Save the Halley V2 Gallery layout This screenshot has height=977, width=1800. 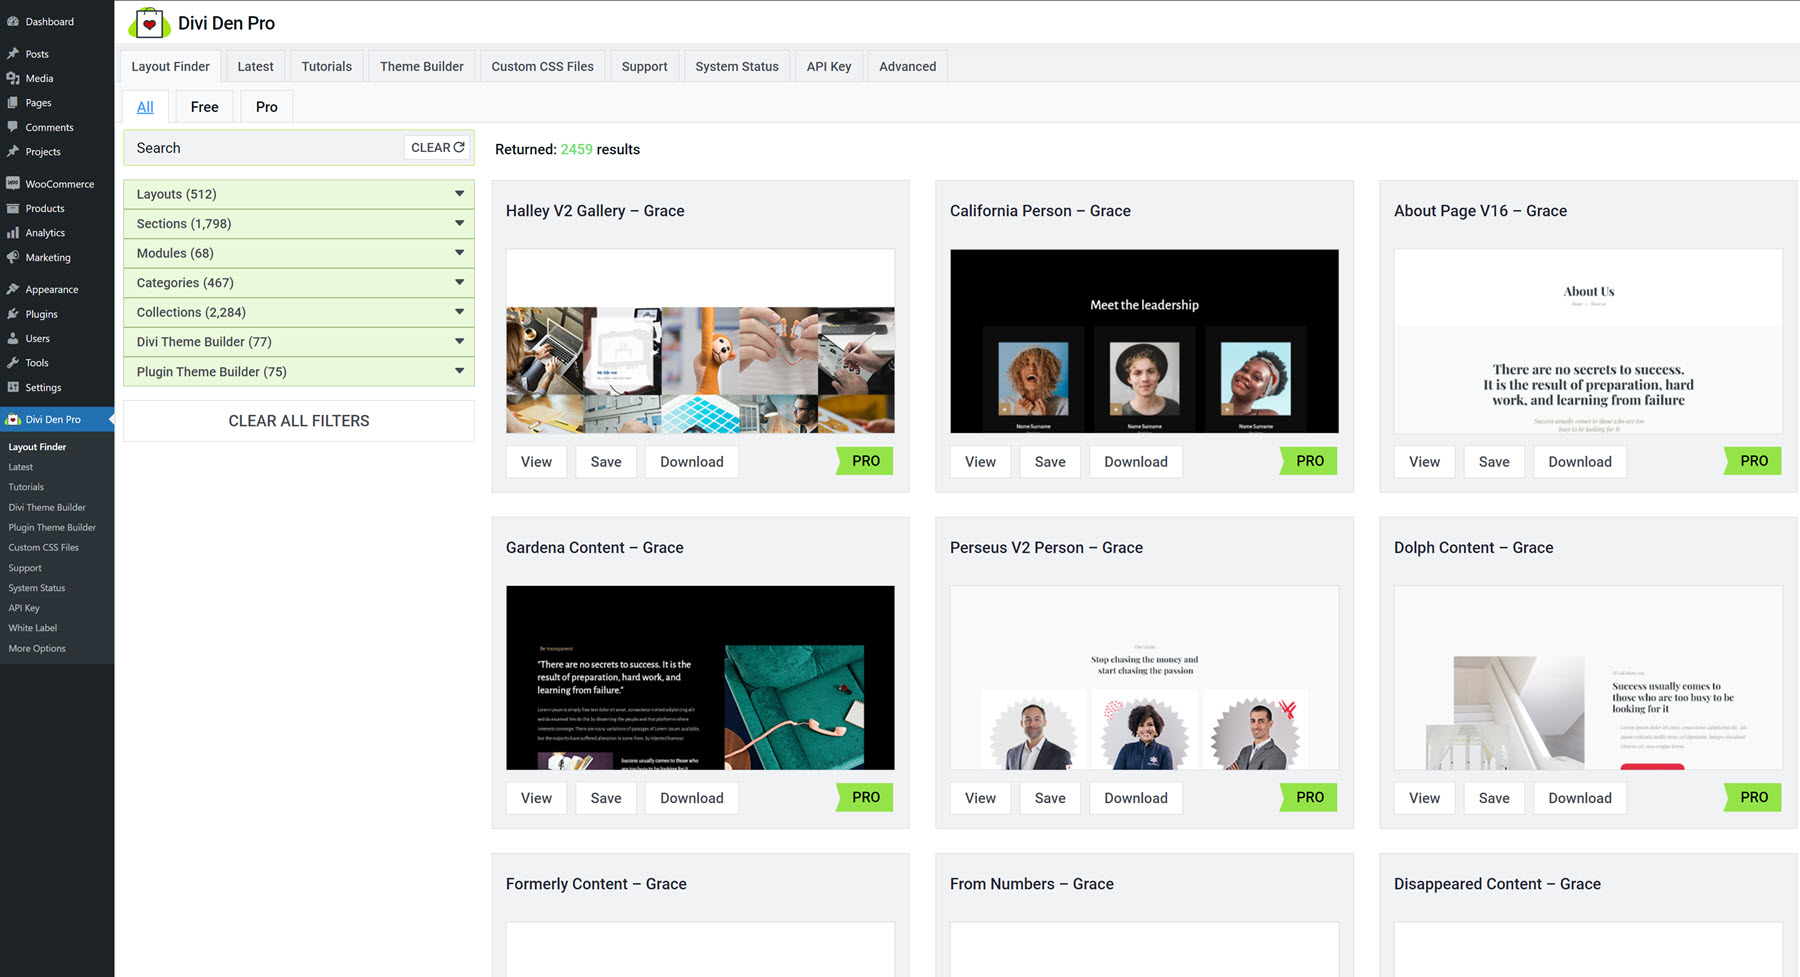point(606,461)
